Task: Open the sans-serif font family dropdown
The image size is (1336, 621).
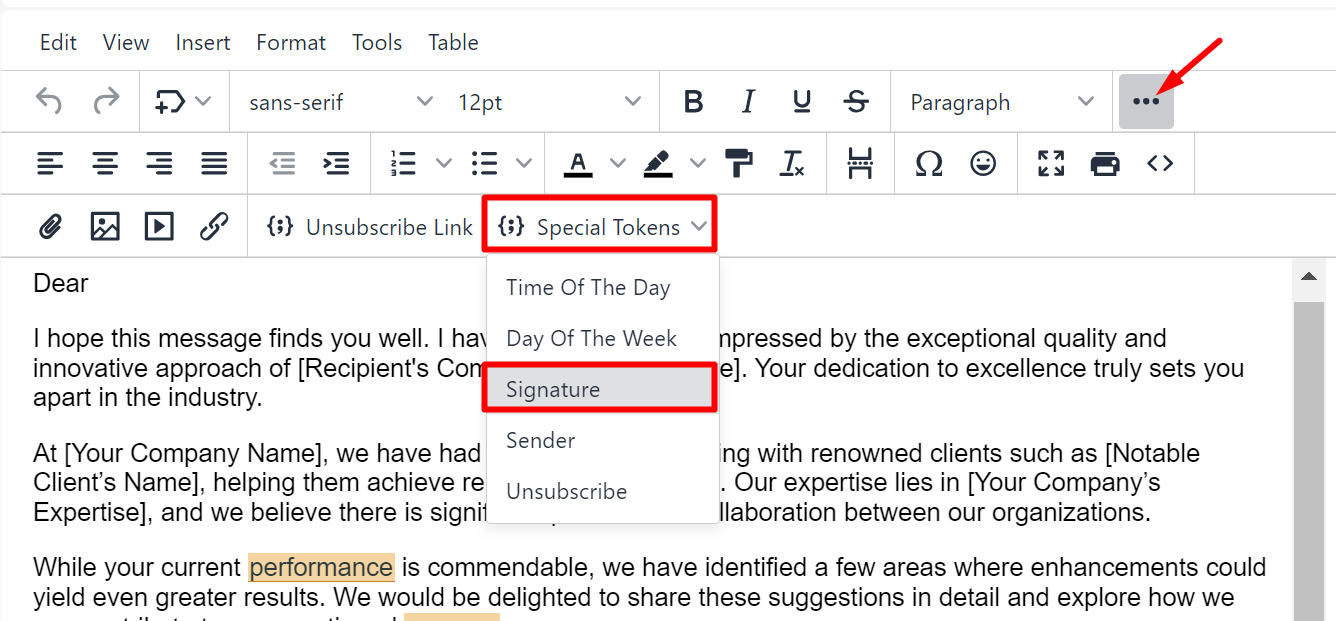Action: coord(340,102)
